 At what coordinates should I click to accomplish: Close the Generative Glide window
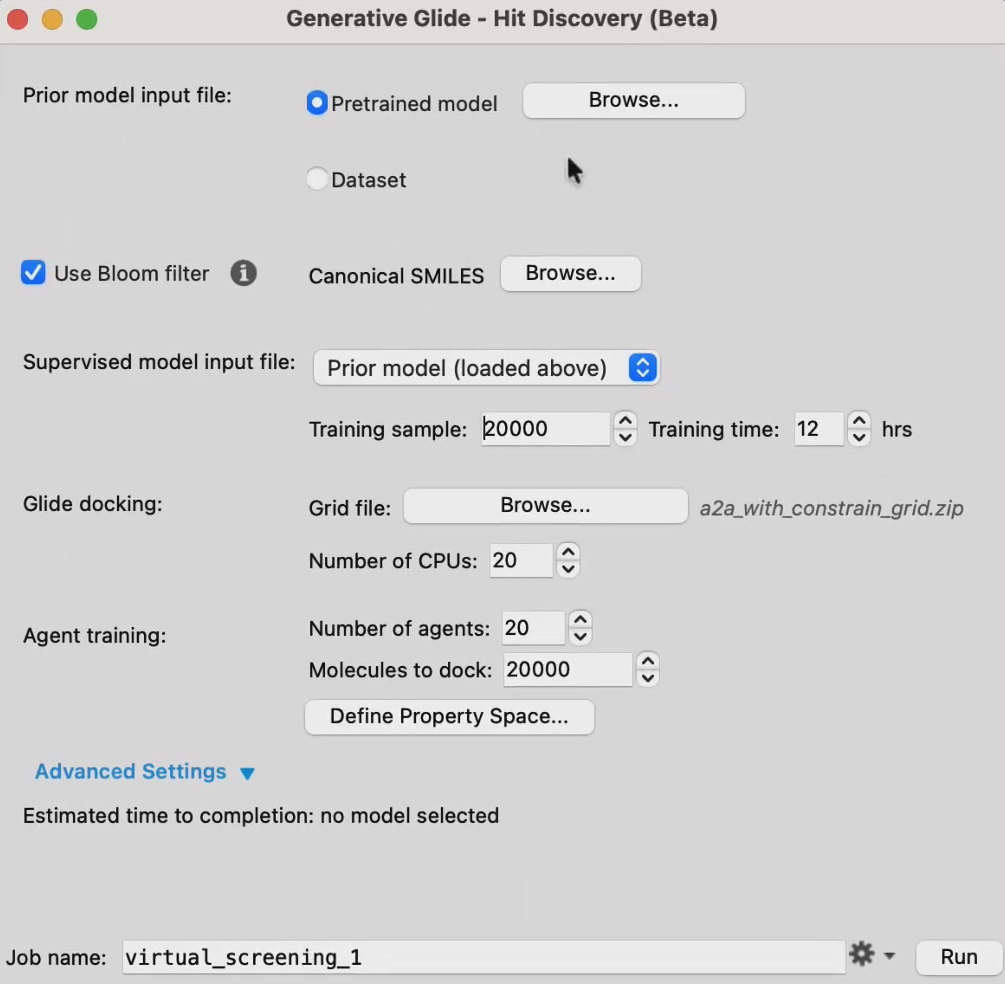[x=18, y=19]
